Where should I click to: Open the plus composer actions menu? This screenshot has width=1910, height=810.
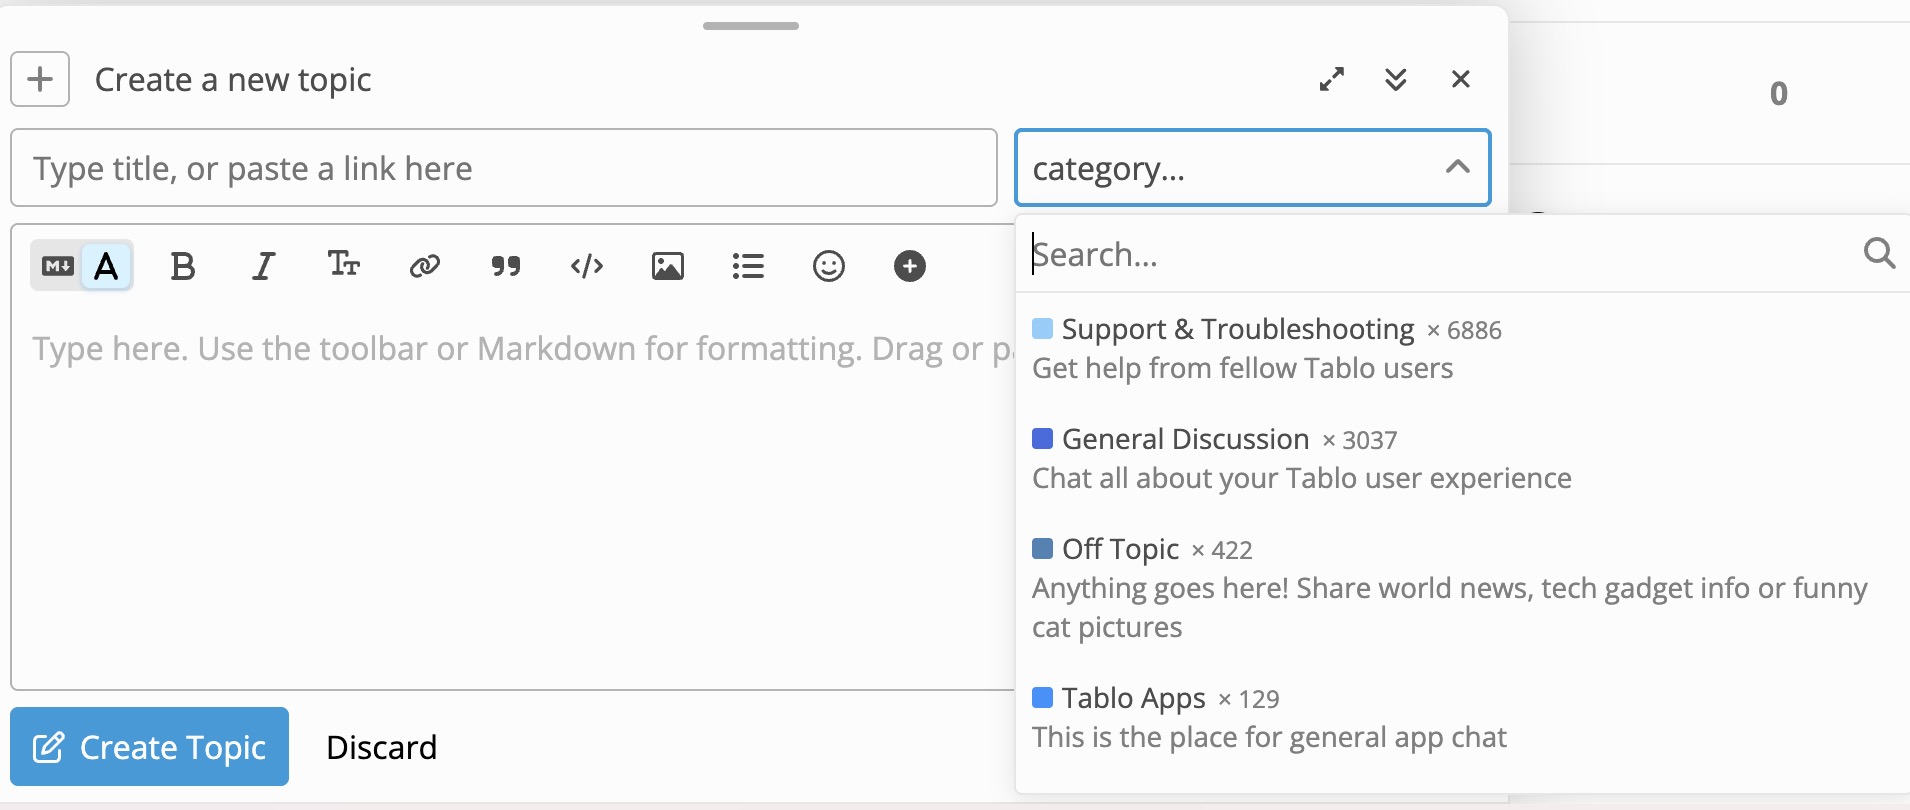pyautogui.click(x=40, y=79)
